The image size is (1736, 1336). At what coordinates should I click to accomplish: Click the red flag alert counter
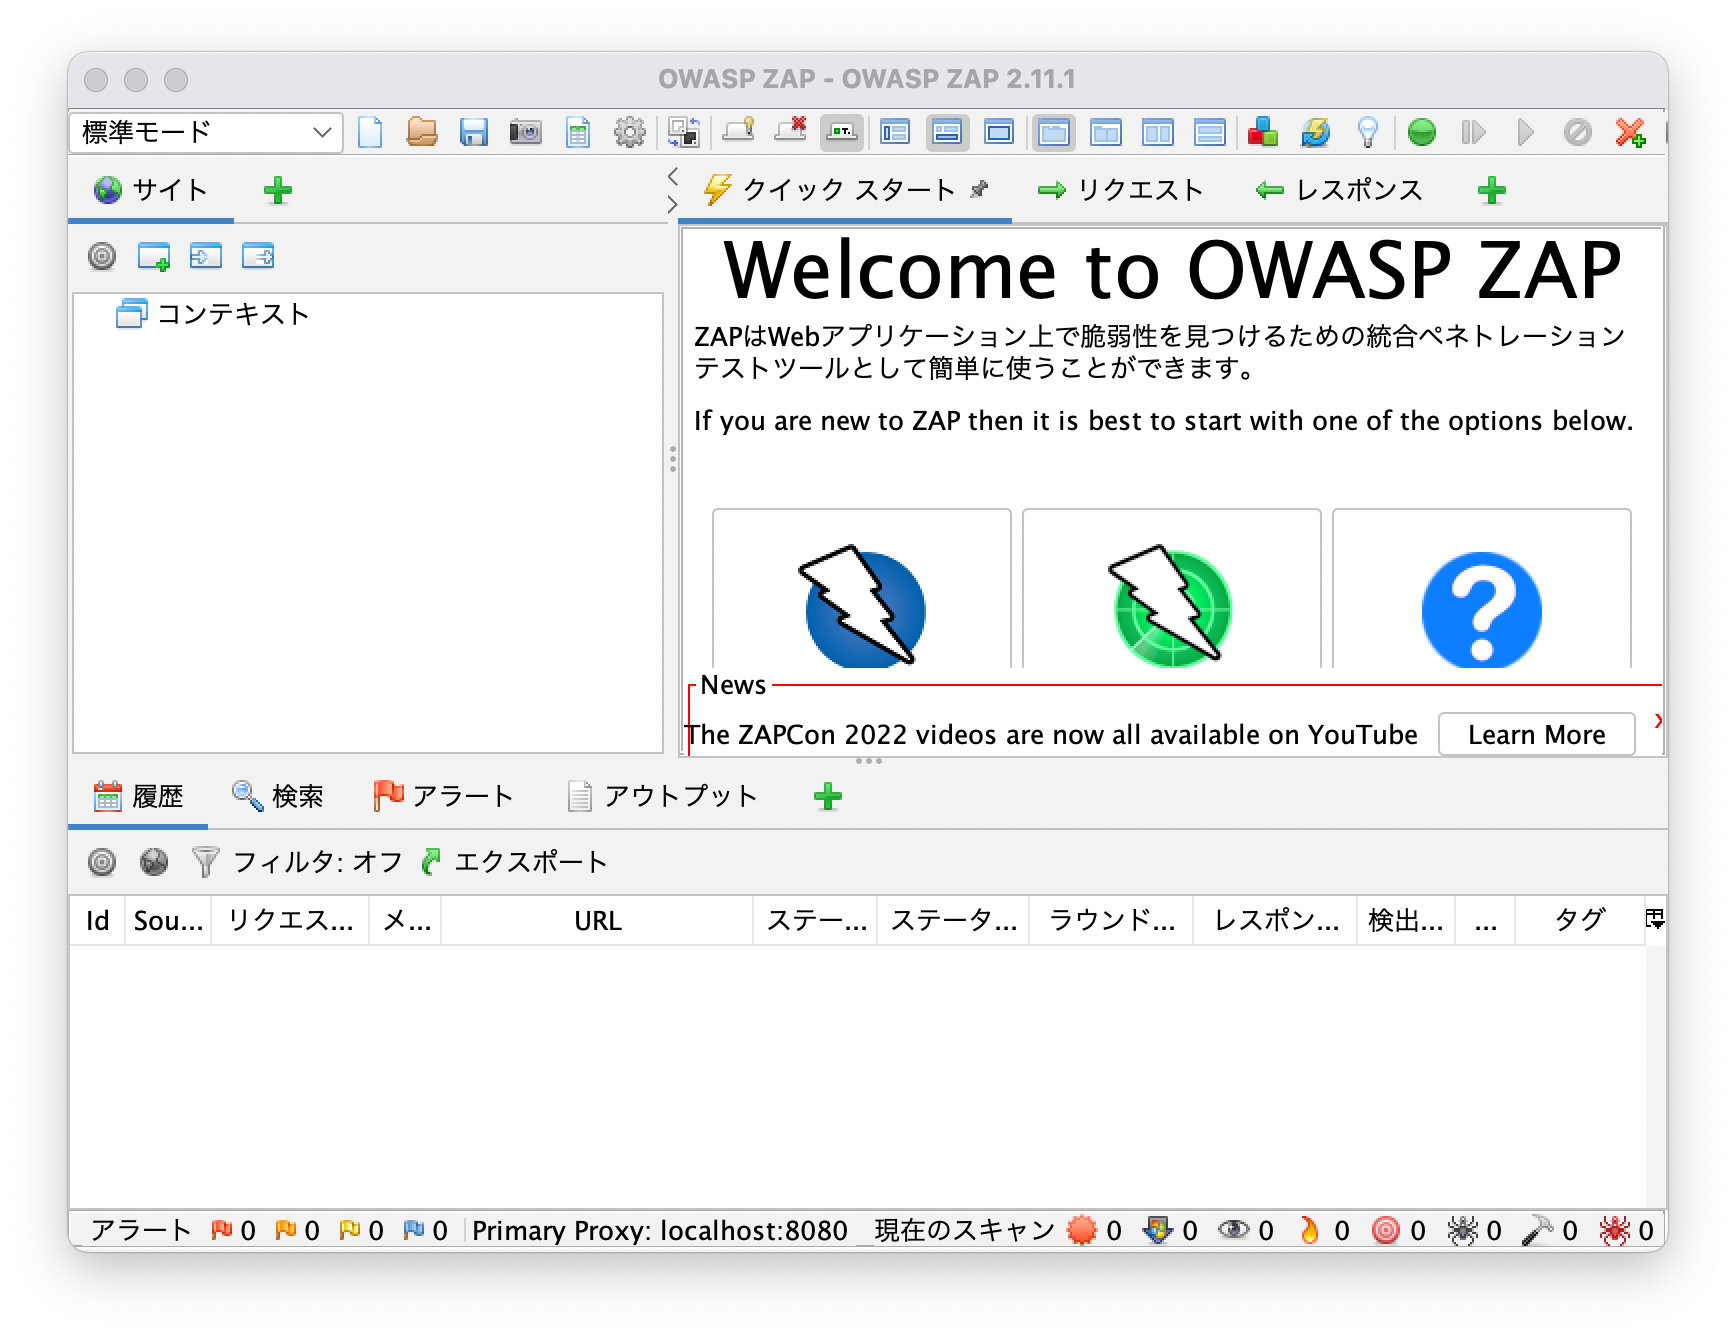(233, 1230)
